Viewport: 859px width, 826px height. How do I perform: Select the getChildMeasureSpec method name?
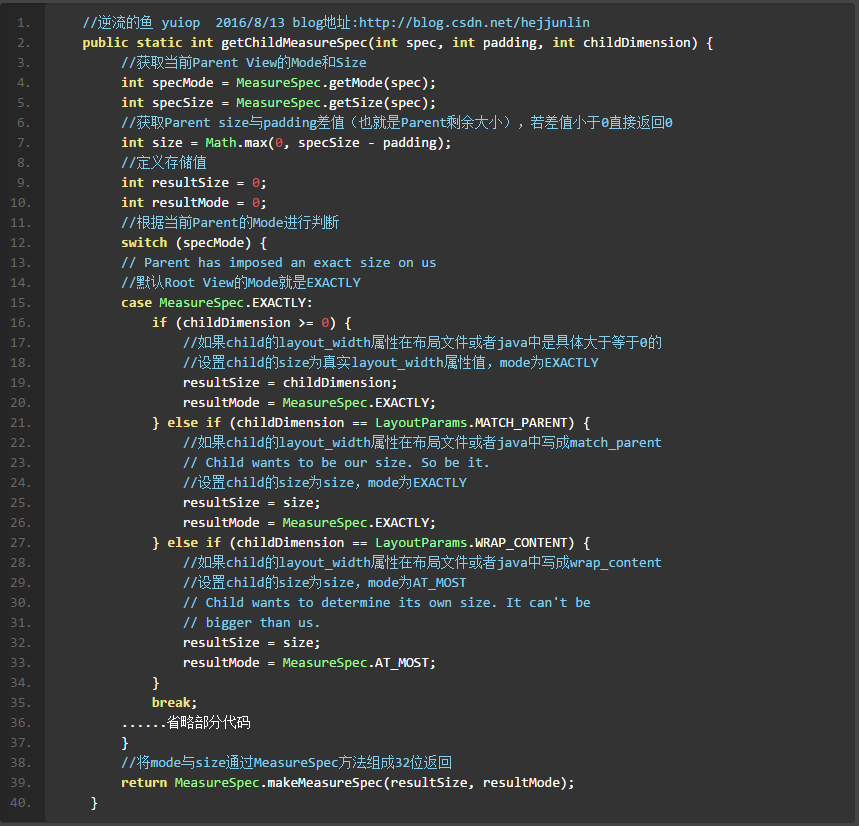click(295, 43)
